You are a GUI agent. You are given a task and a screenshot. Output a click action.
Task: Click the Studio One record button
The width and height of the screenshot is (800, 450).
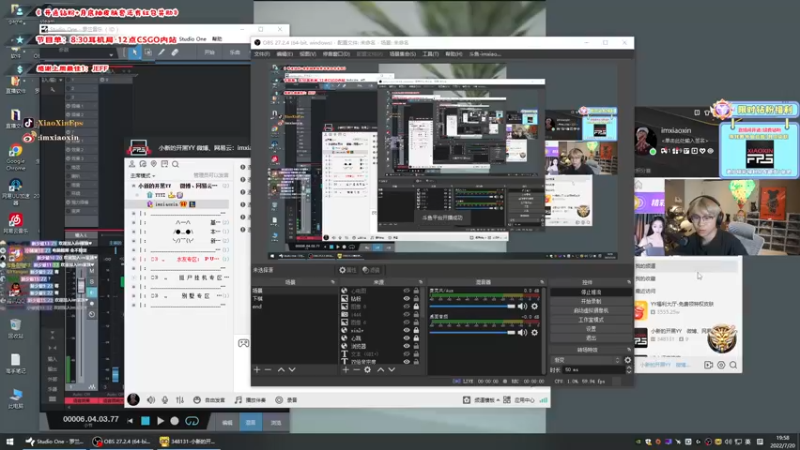(174, 421)
